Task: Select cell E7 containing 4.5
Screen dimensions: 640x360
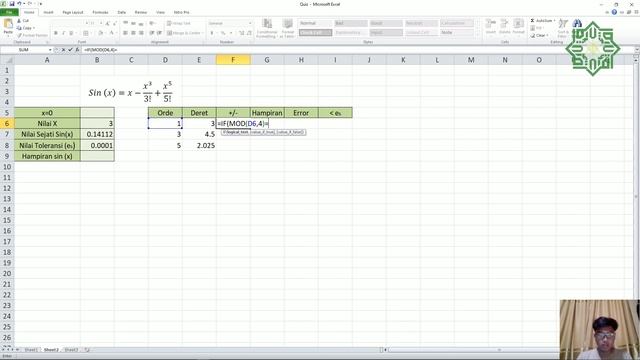Action: (x=199, y=134)
